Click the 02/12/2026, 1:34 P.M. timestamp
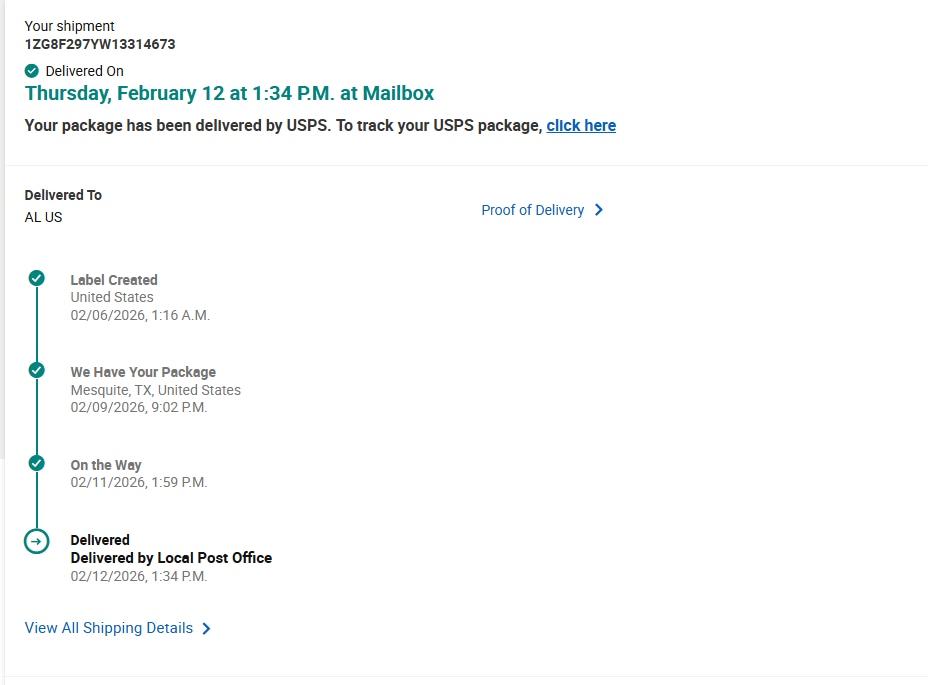The height and width of the screenshot is (685, 928). [138, 576]
